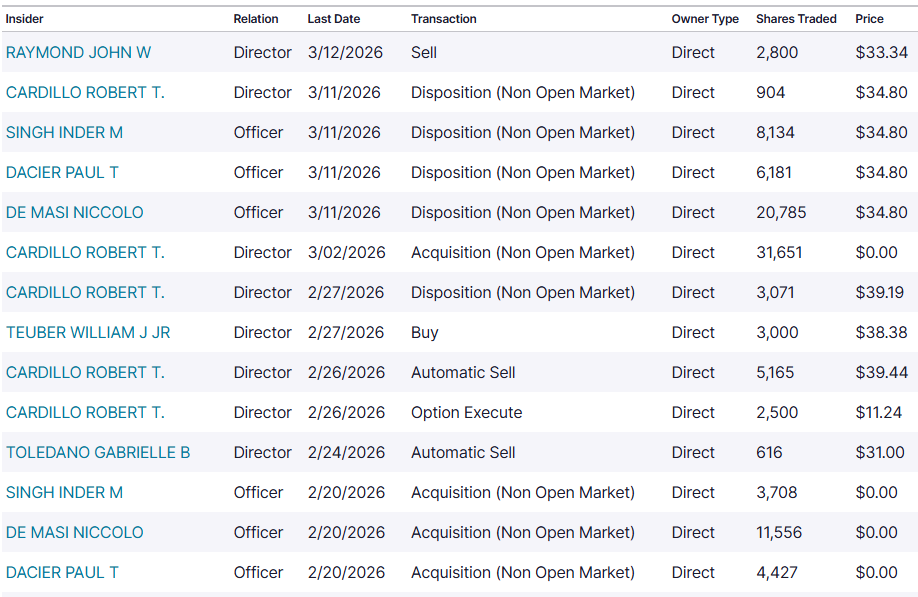Click the Price column header
918x597 pixels.
tap(869, 19)
